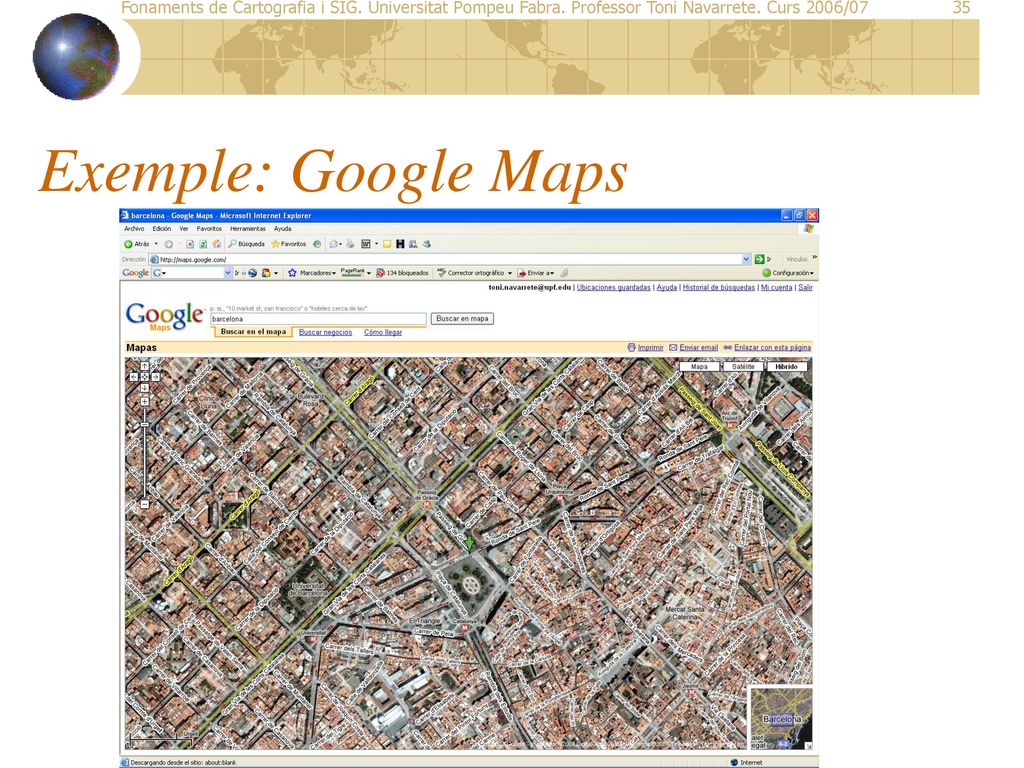This screenshot has width=1024, height=768.
Task: Open the Archivo menu
Action: pos(134,229)
